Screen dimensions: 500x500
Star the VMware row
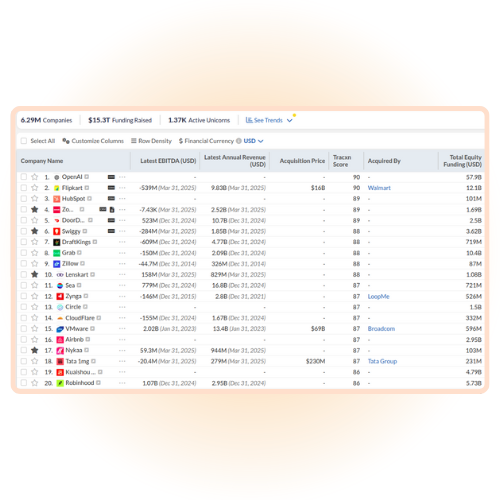pyautogui.click(x=34, y=328)
